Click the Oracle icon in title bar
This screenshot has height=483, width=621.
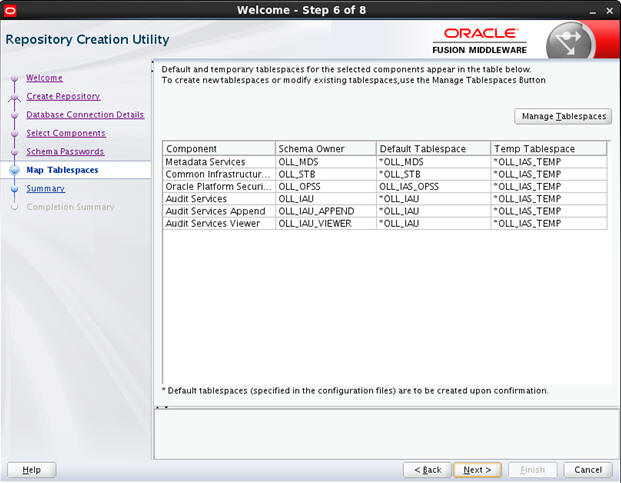tap(10, 10)
